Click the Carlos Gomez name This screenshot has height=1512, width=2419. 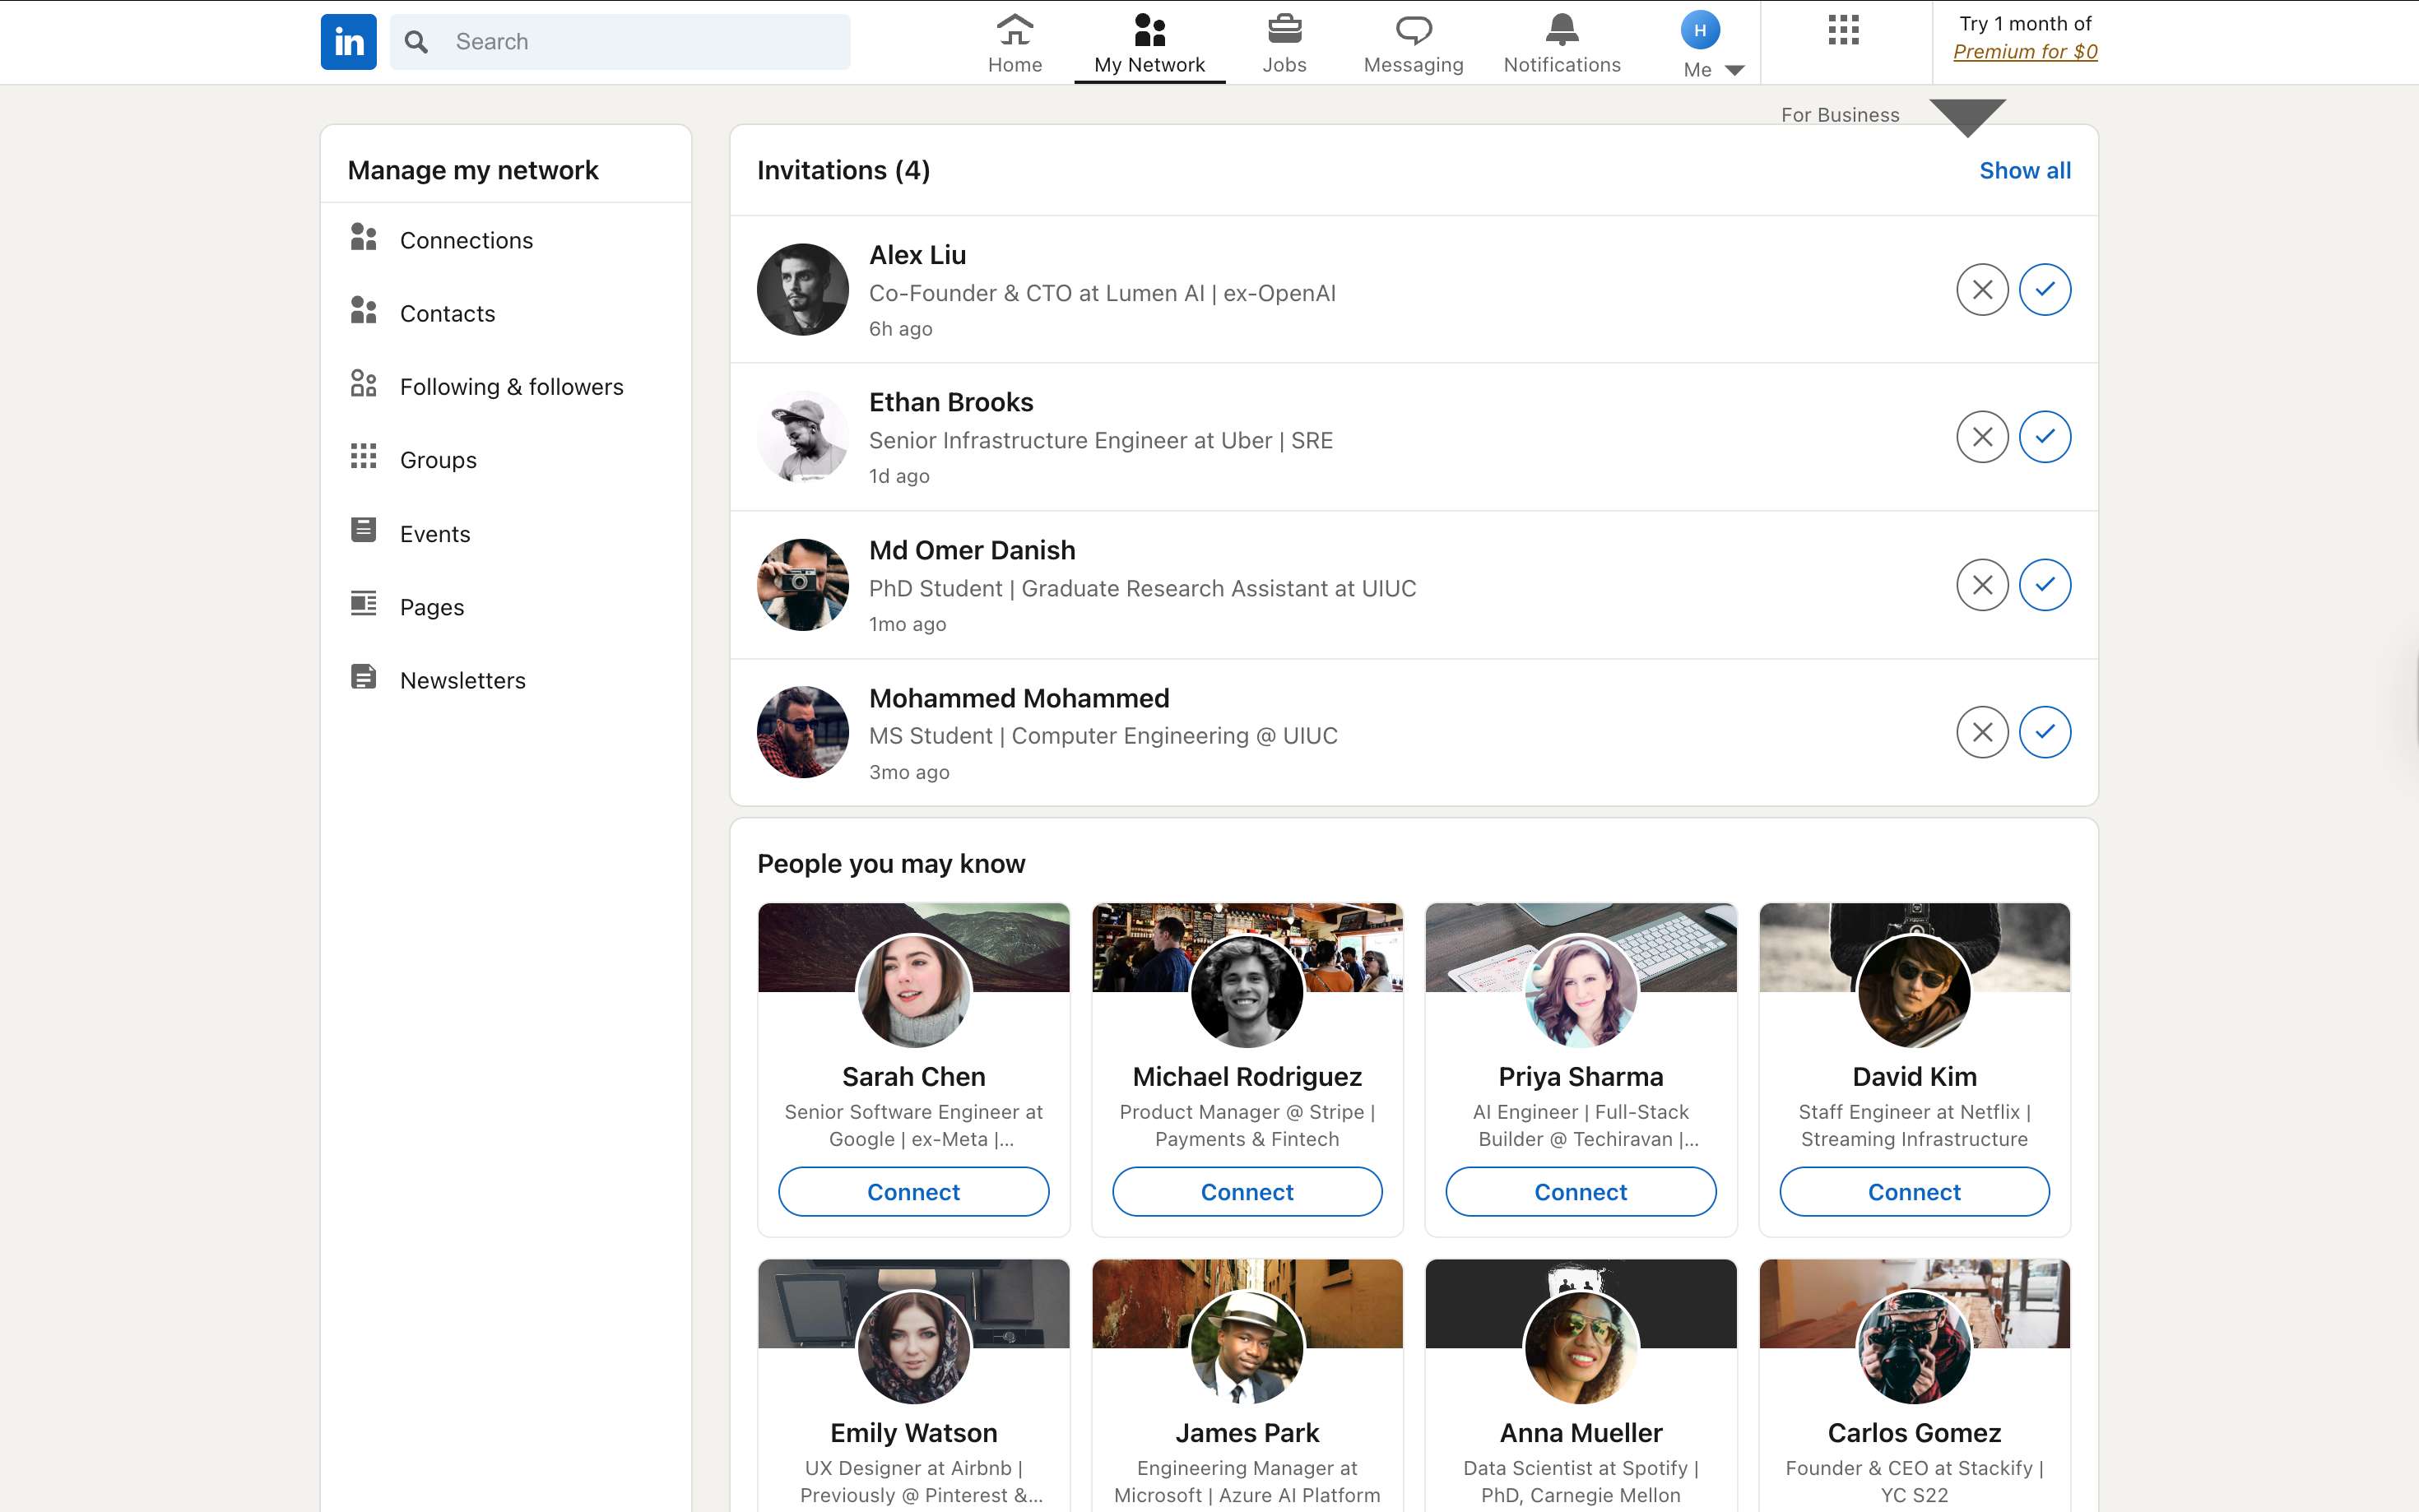pos(1914,1433)
